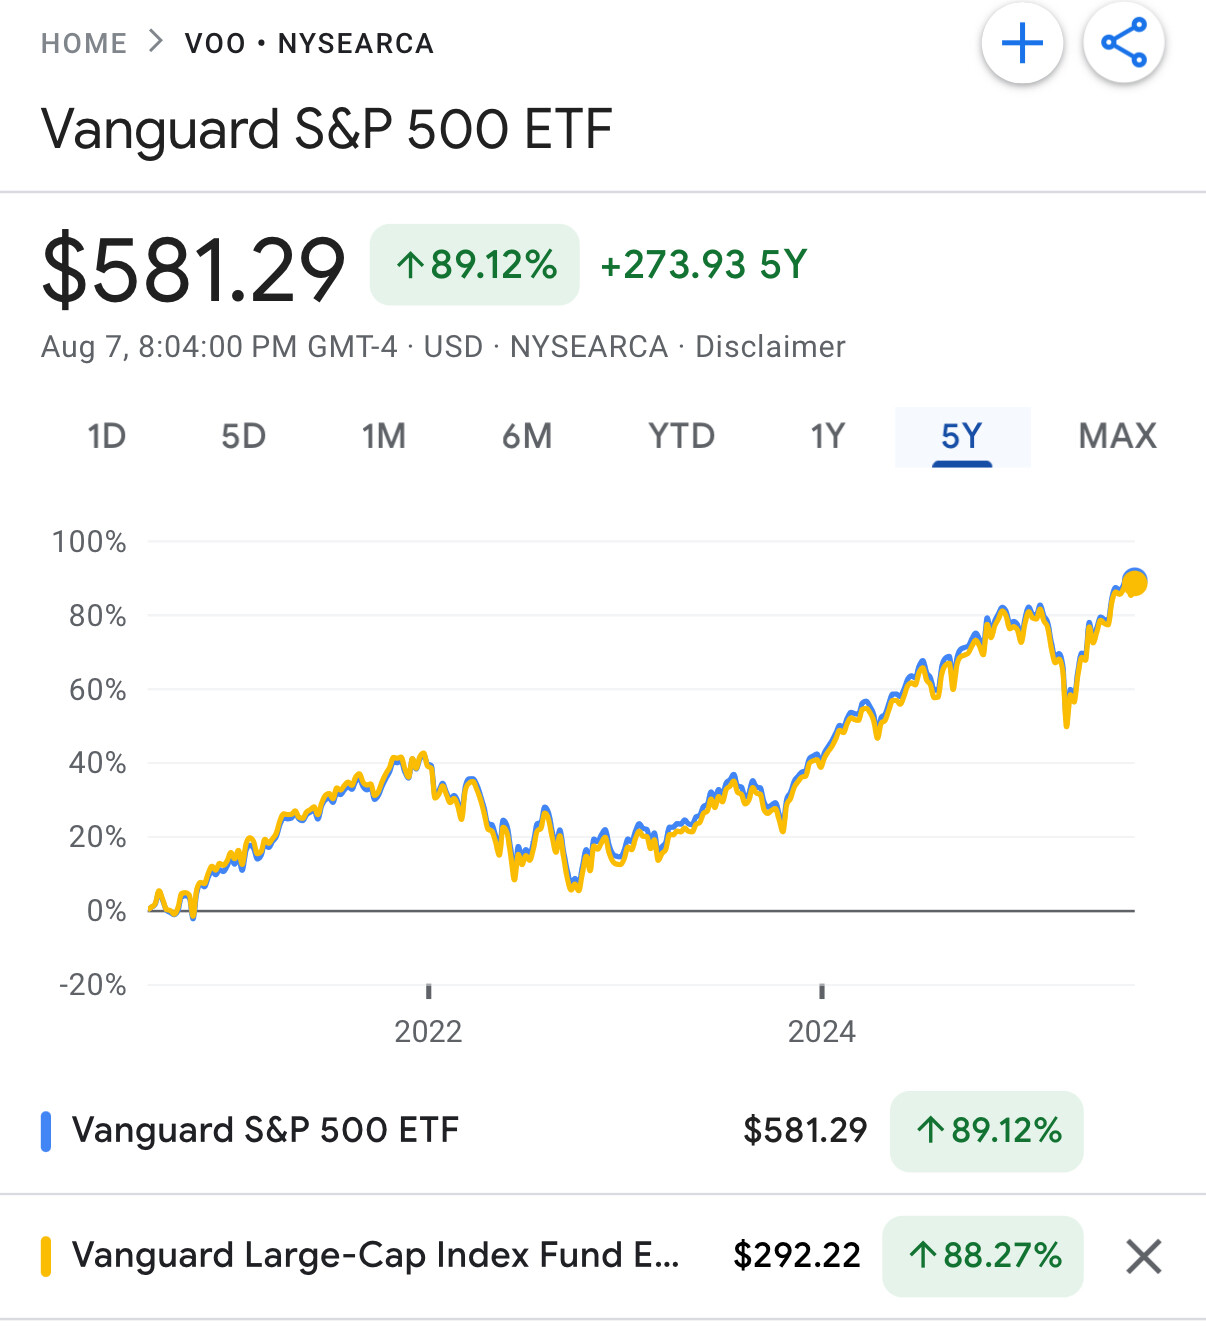Click the blue Vanguard S&P 500 color marker
This screenshot has width=1206, height=1343.
(46, 1131)
